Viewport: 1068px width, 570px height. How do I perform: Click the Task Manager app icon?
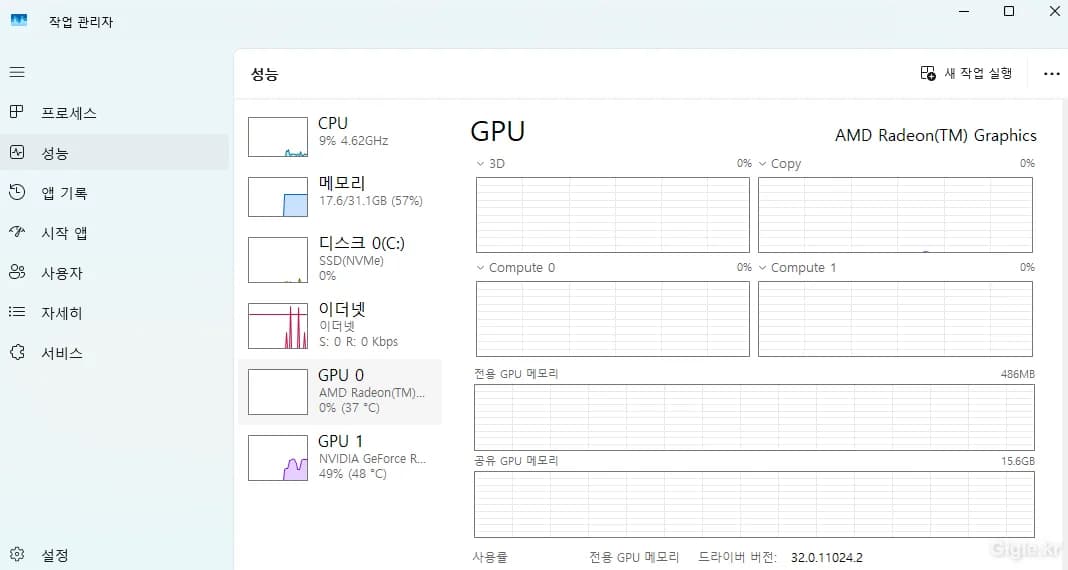click(19, 20)
